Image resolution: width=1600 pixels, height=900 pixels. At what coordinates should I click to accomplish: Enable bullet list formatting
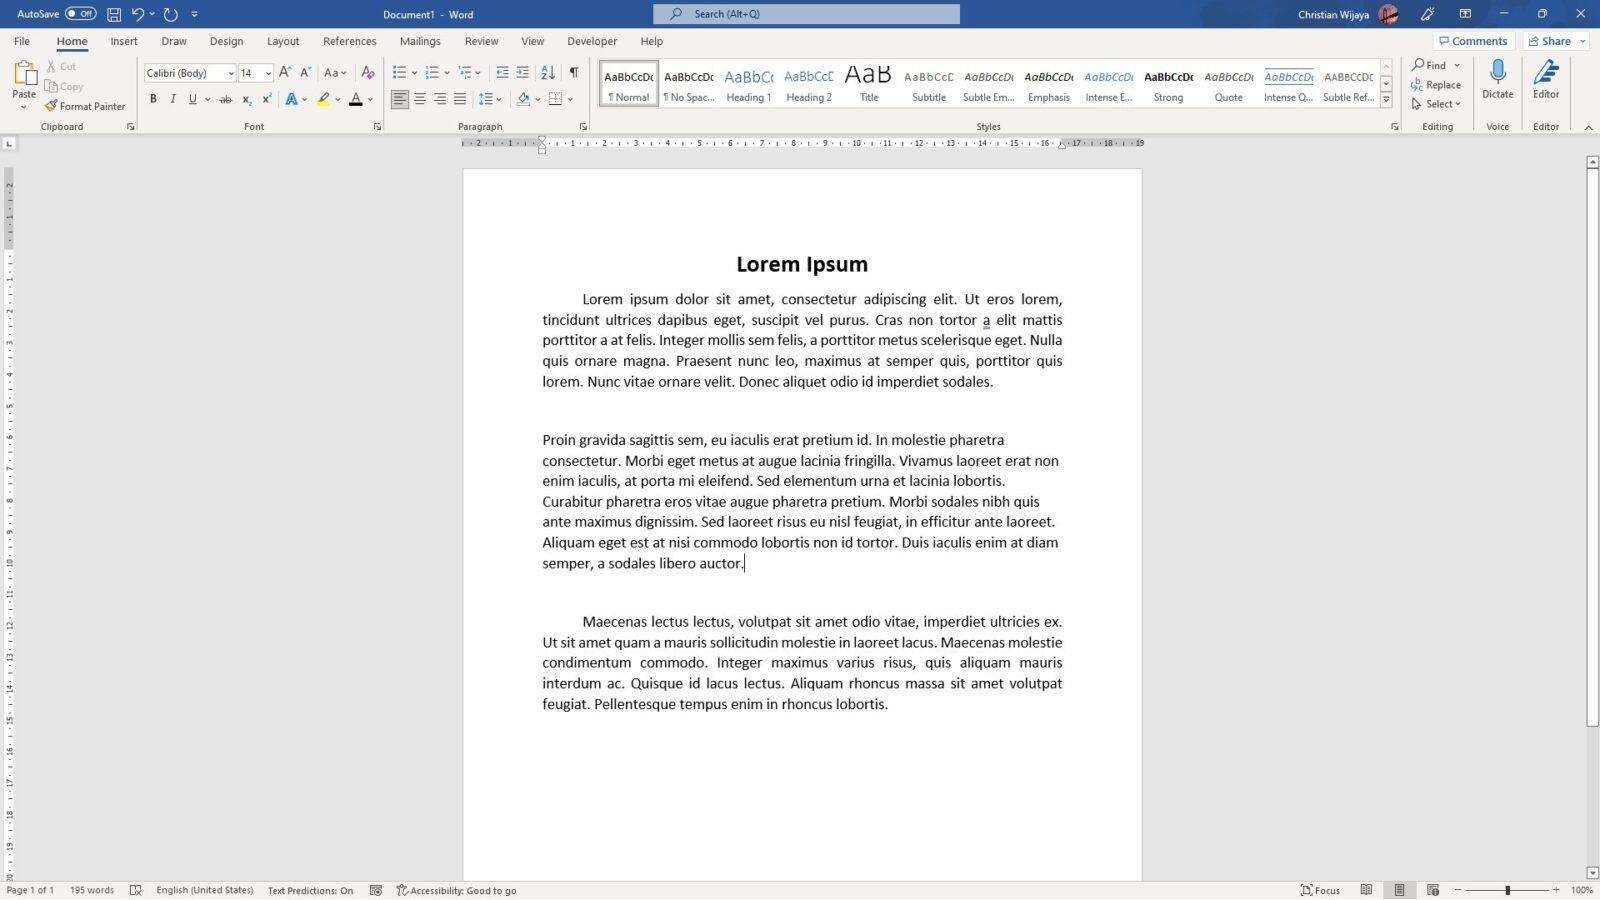398,72
